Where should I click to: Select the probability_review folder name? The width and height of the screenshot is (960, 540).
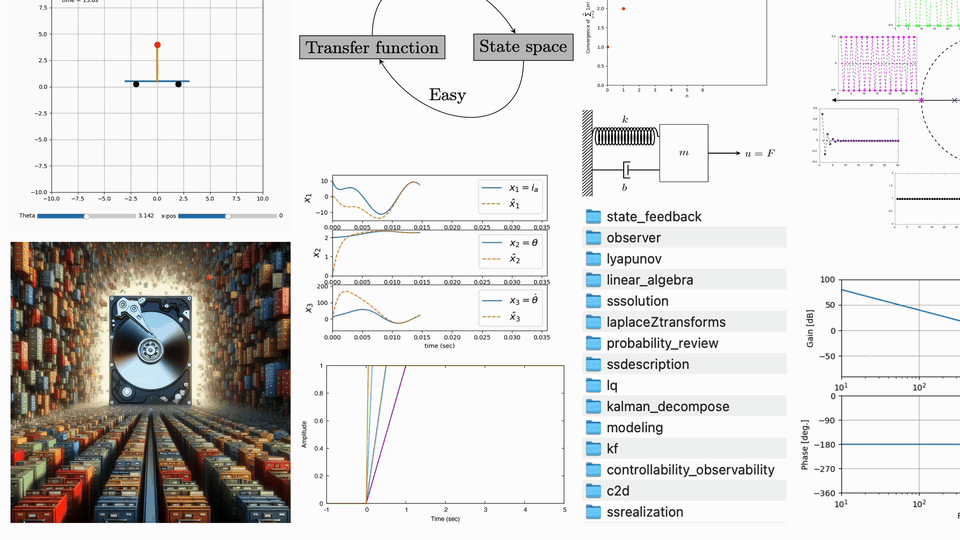662,343
